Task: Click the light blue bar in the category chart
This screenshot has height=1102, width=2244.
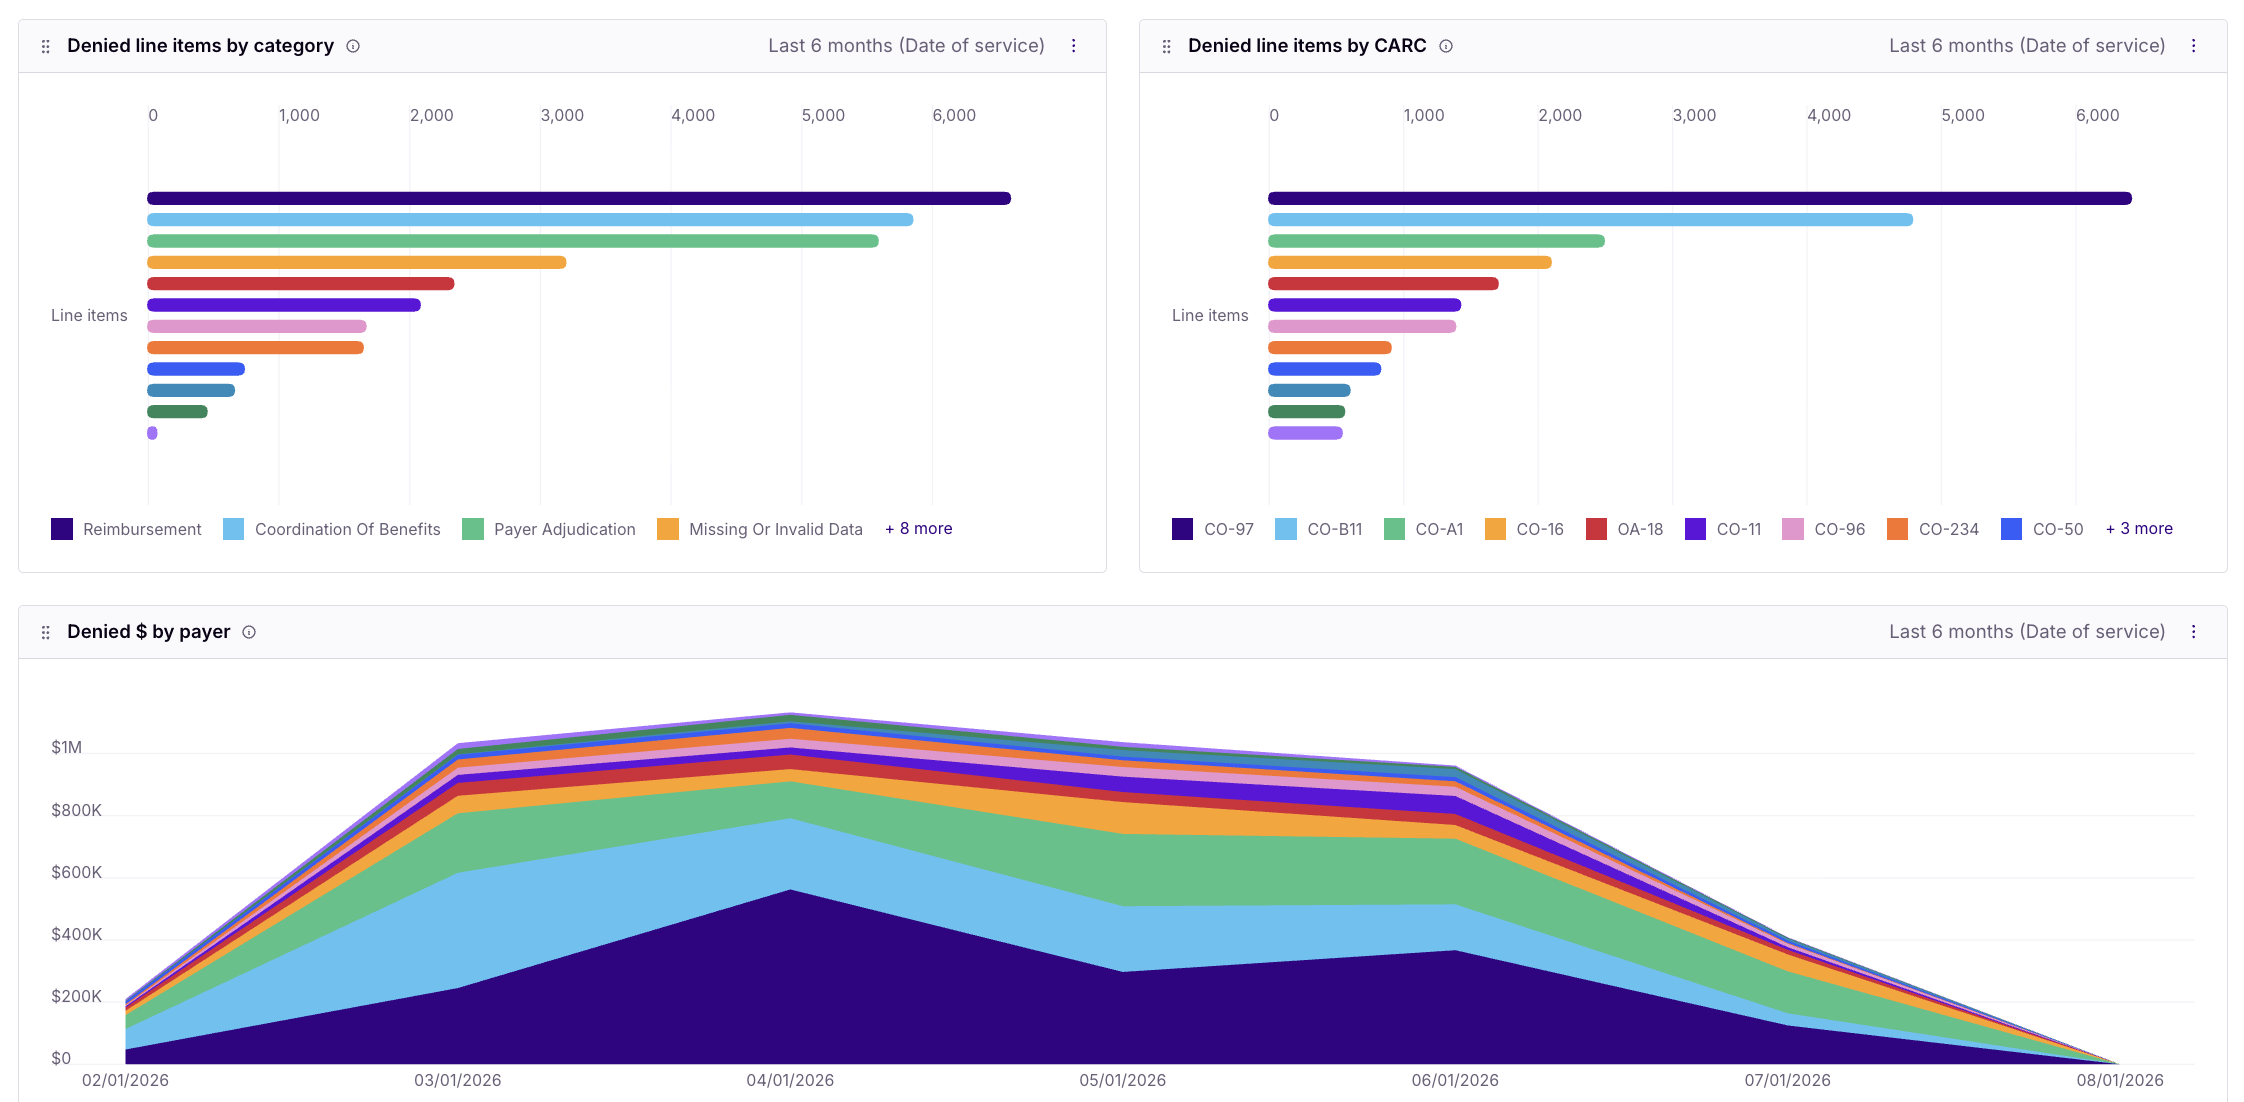Action: click(x=530, y=219)
